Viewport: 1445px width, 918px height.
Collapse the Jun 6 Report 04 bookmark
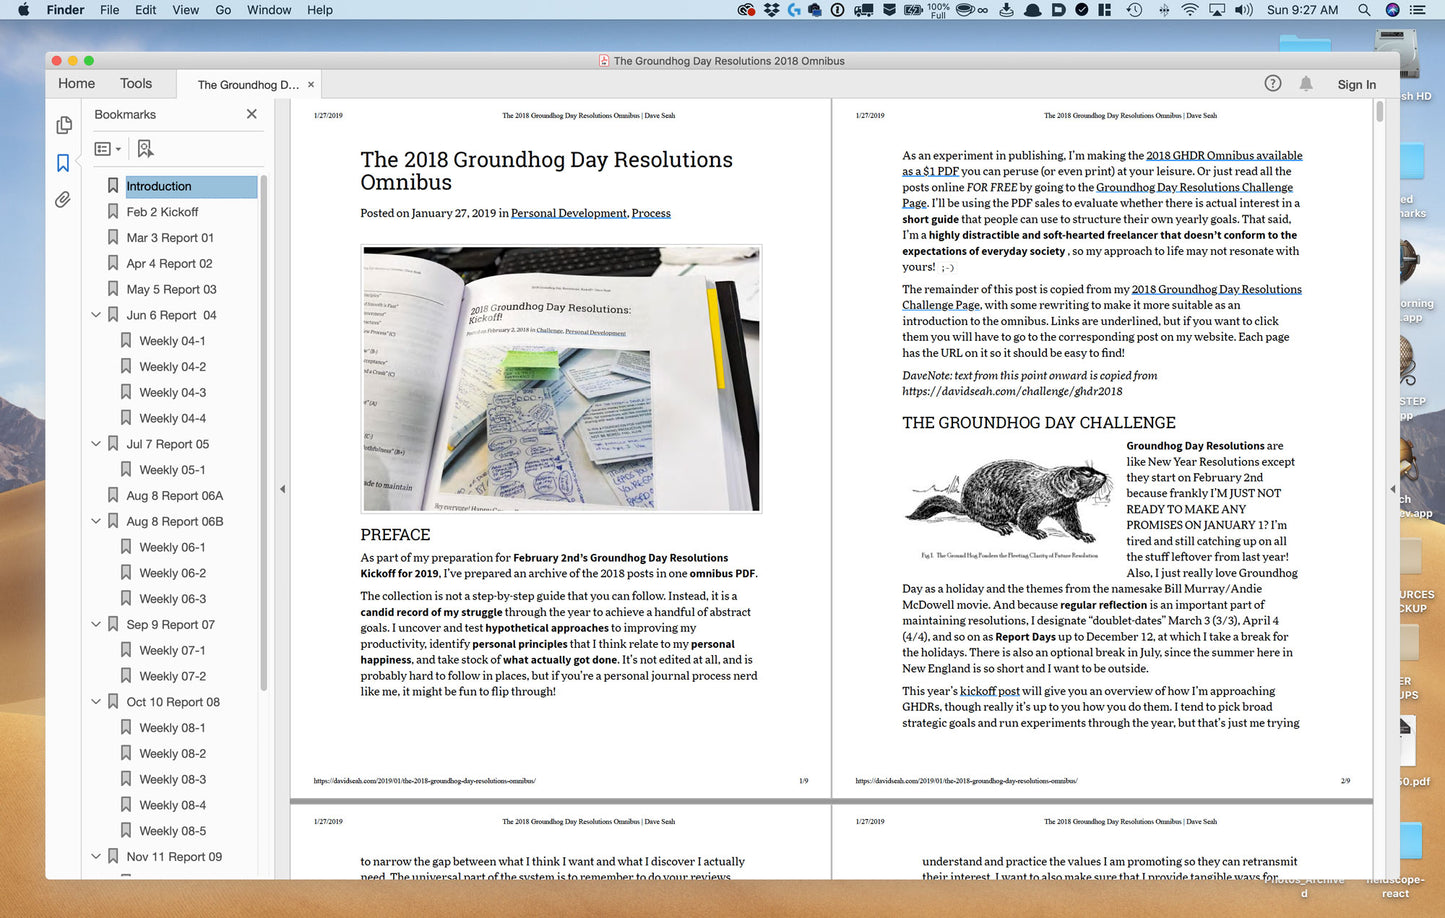click(x=96, y=314)
